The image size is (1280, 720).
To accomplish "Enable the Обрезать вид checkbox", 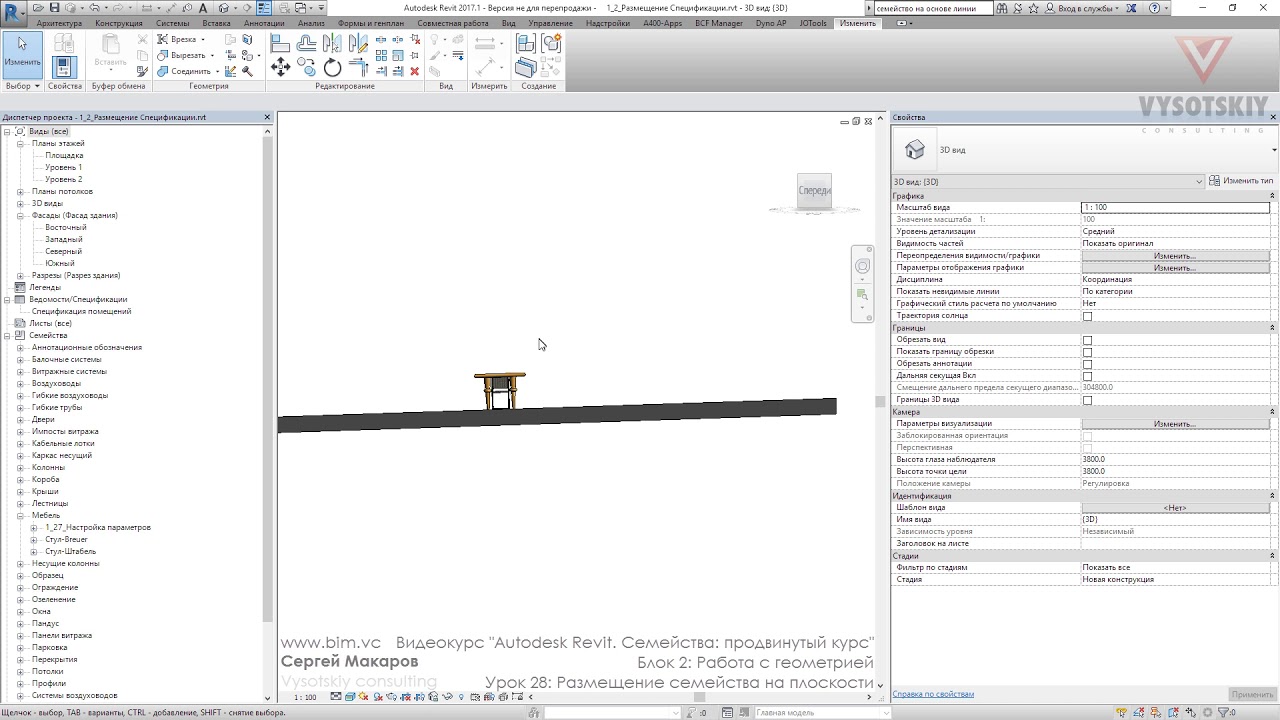I will 1087,340.
